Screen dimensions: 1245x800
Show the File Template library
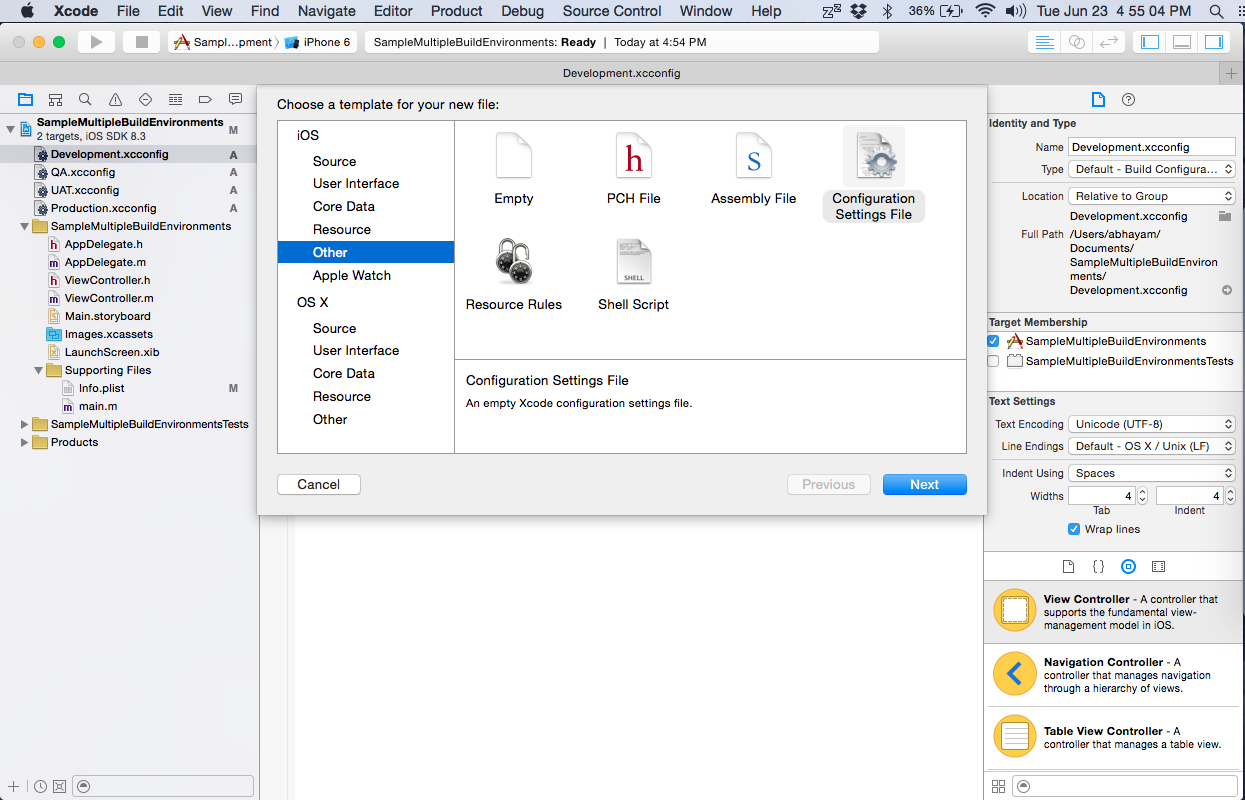(x=1068, y=566)
